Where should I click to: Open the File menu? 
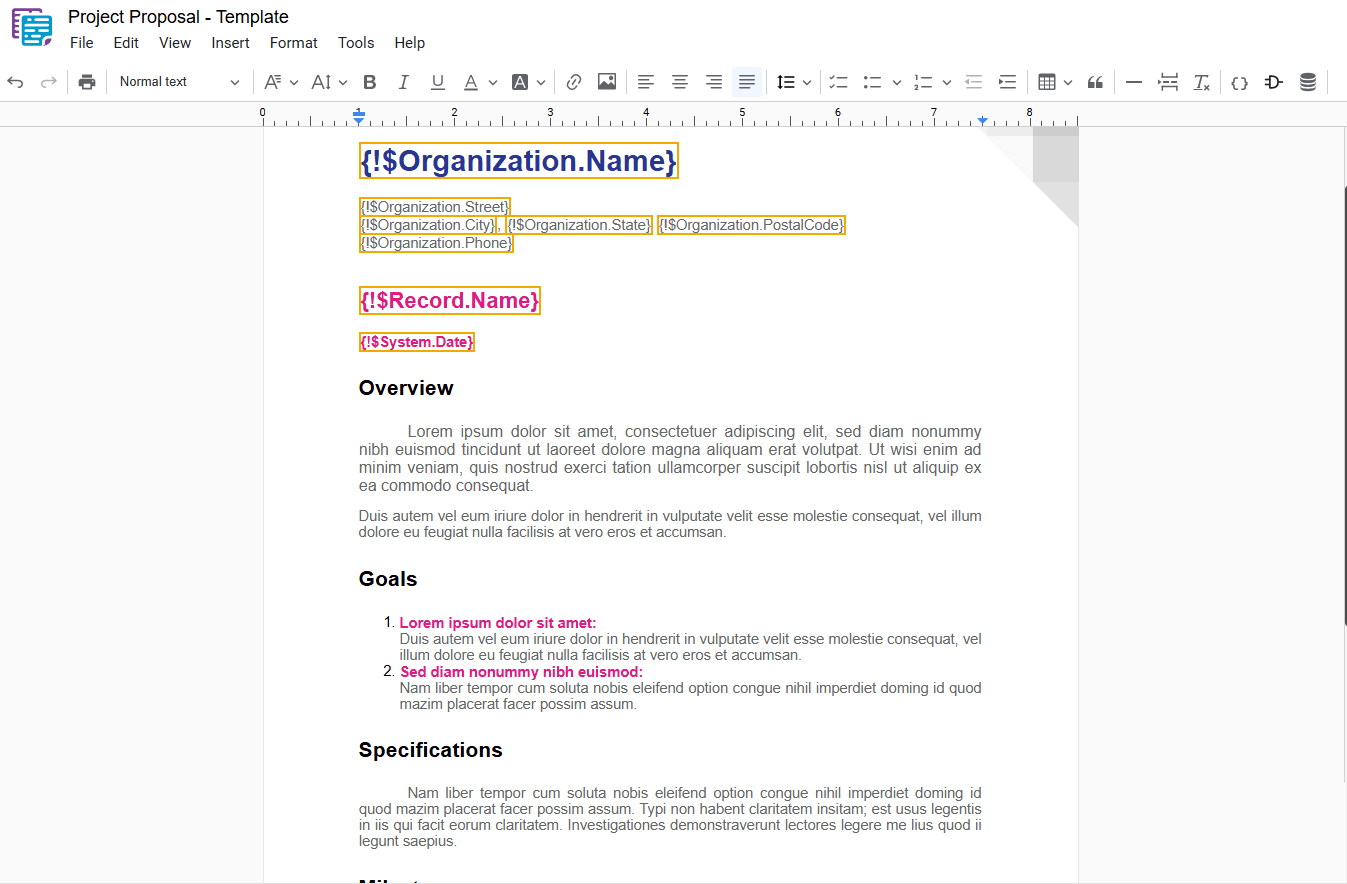click(x=82, y=43)
